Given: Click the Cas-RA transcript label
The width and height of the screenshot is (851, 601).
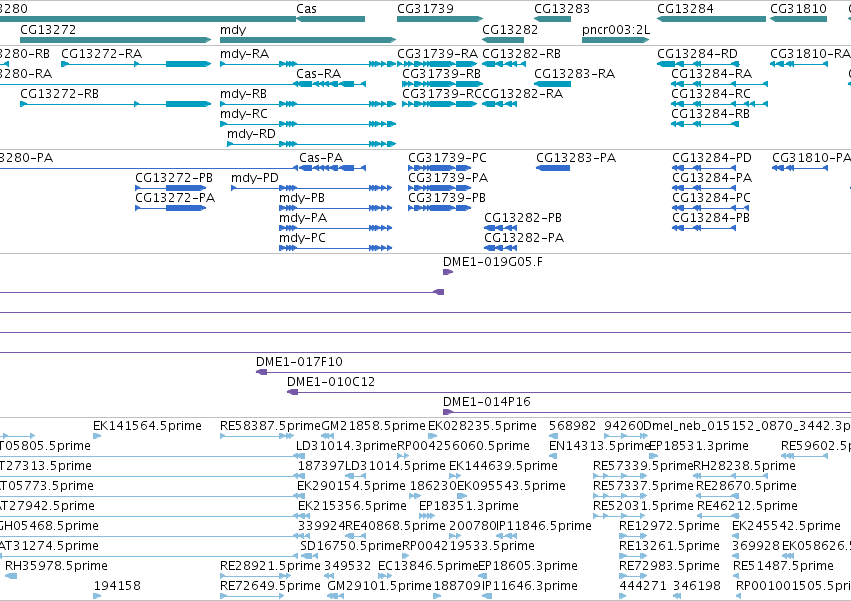Looking at the screenshot, I should pyautogui.click(x=319, y=74).
